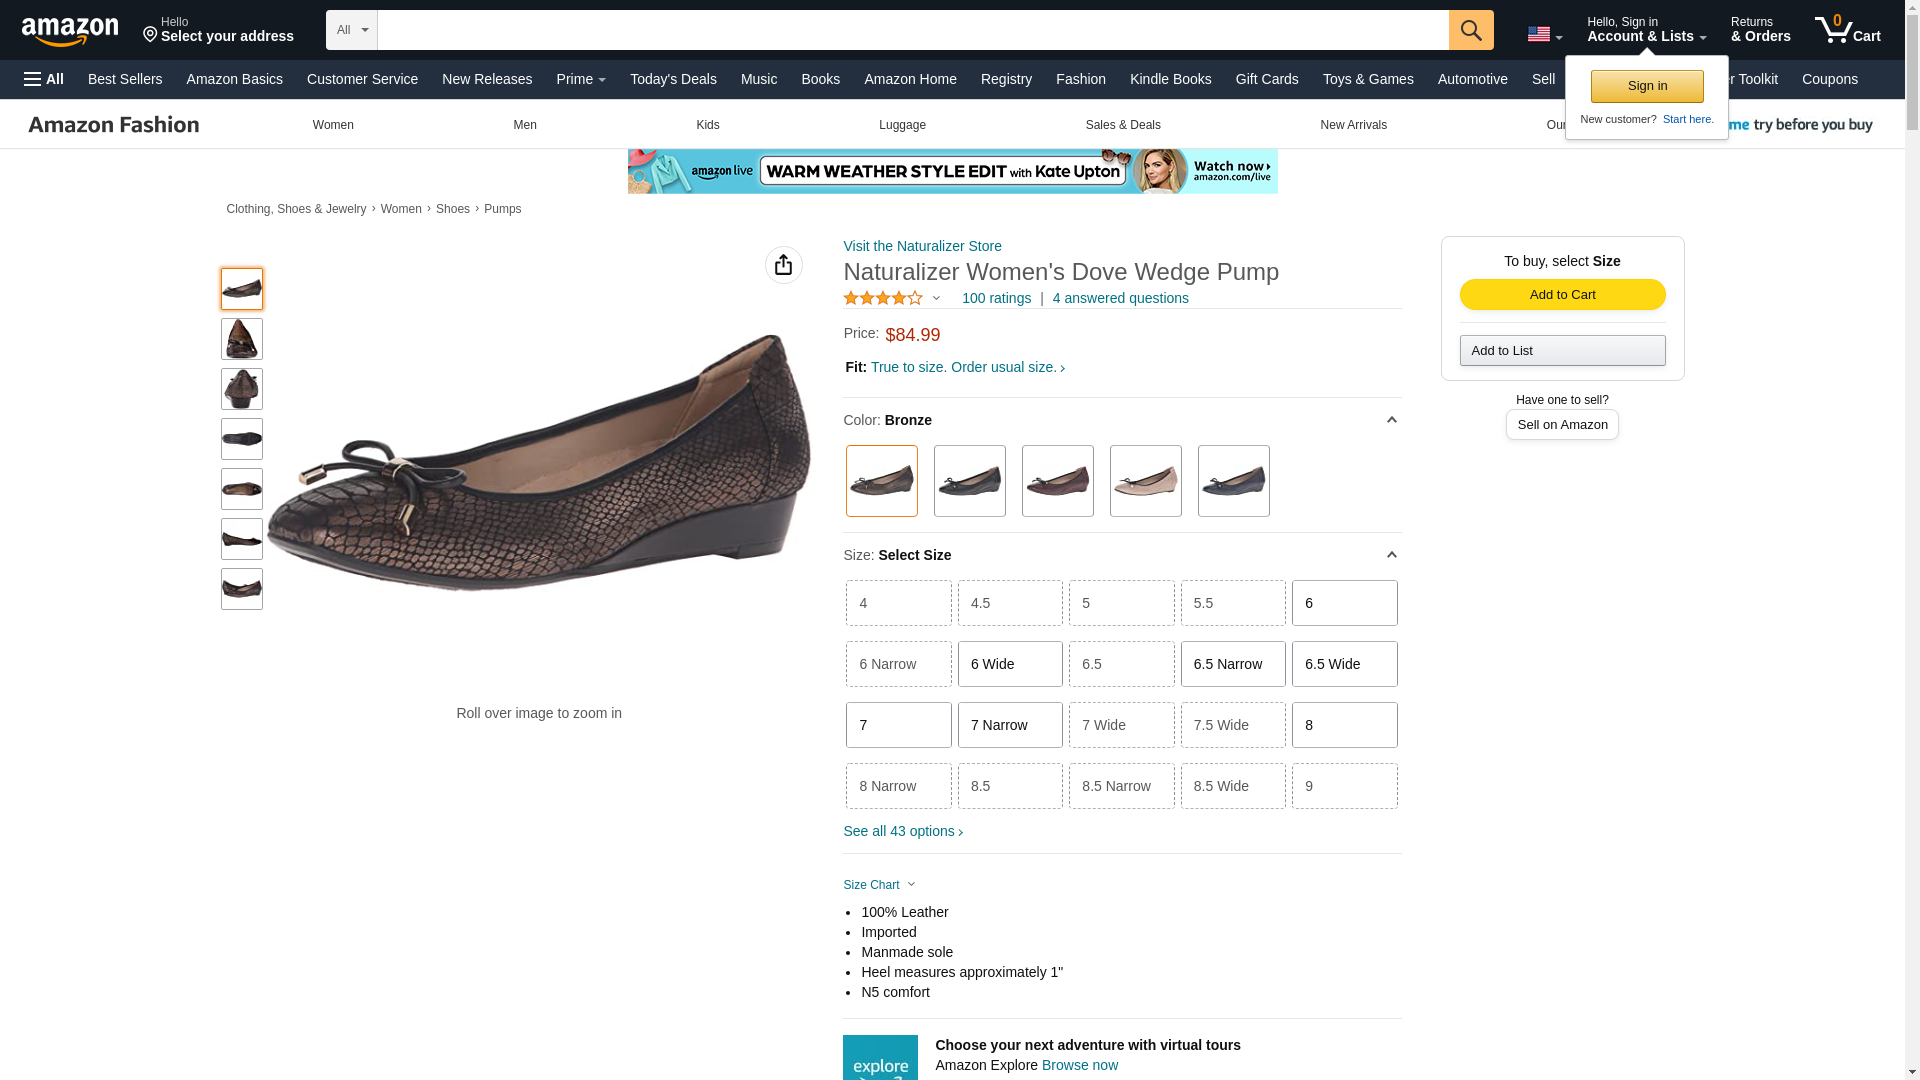This screenshot has height=1080, width=1920.
Task: Expand the Size Chart dropdown
Action: click(x=879, y=885)
